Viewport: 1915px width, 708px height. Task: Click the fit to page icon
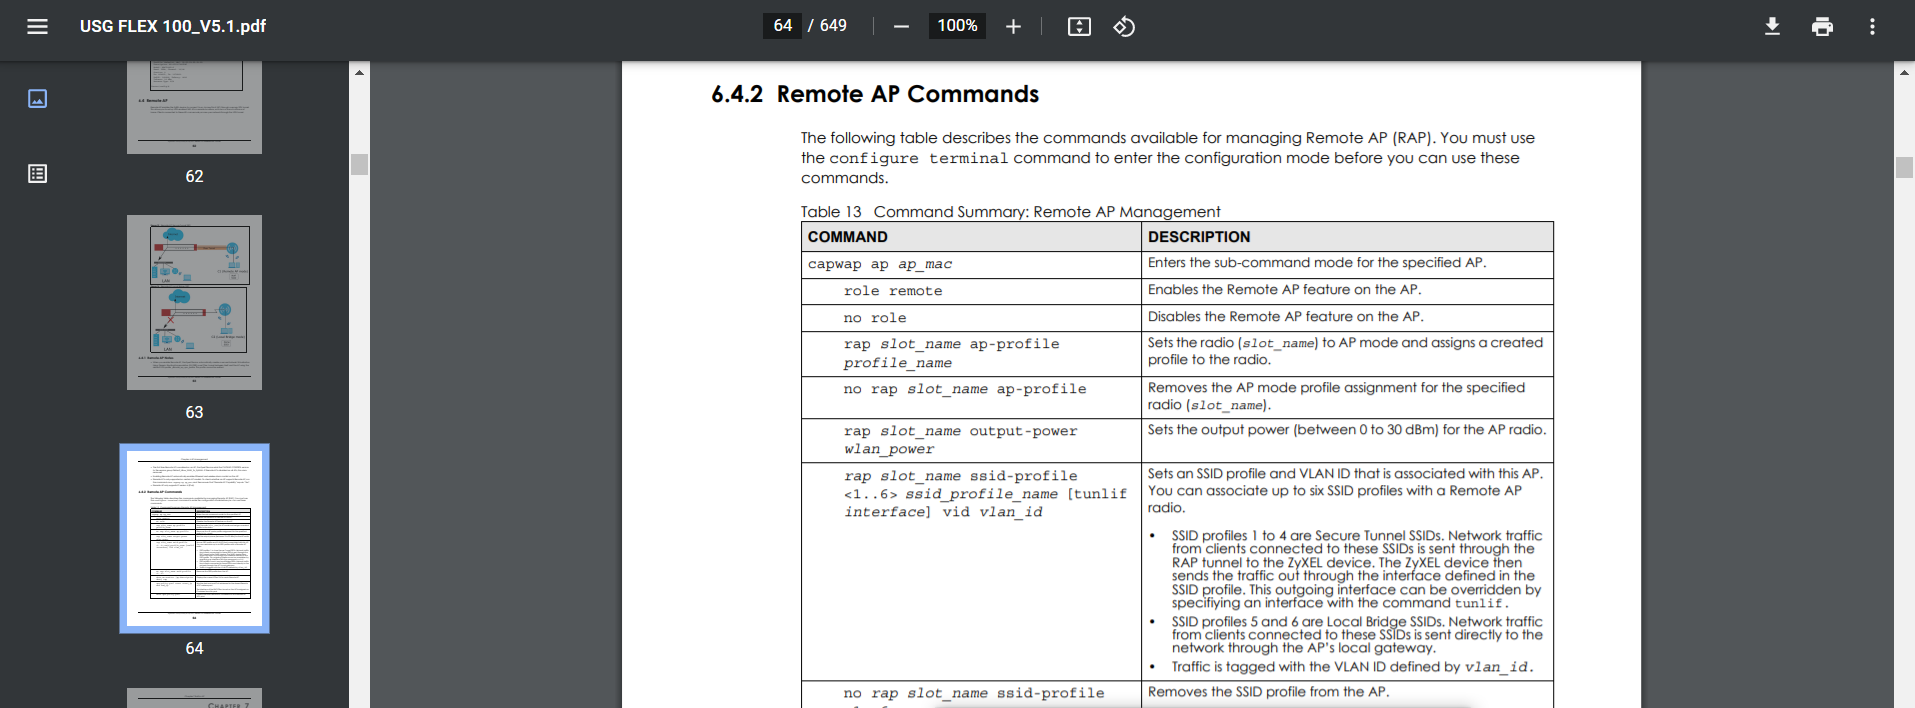coord(1079,26)
